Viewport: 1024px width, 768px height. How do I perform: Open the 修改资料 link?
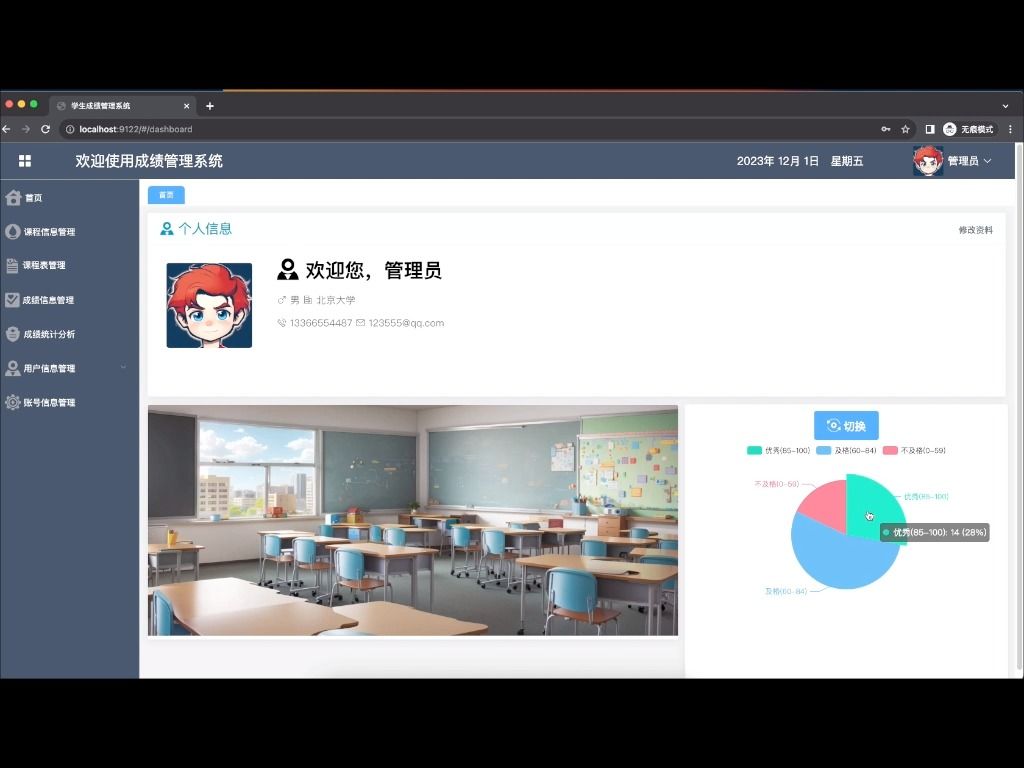coord(973,230)
